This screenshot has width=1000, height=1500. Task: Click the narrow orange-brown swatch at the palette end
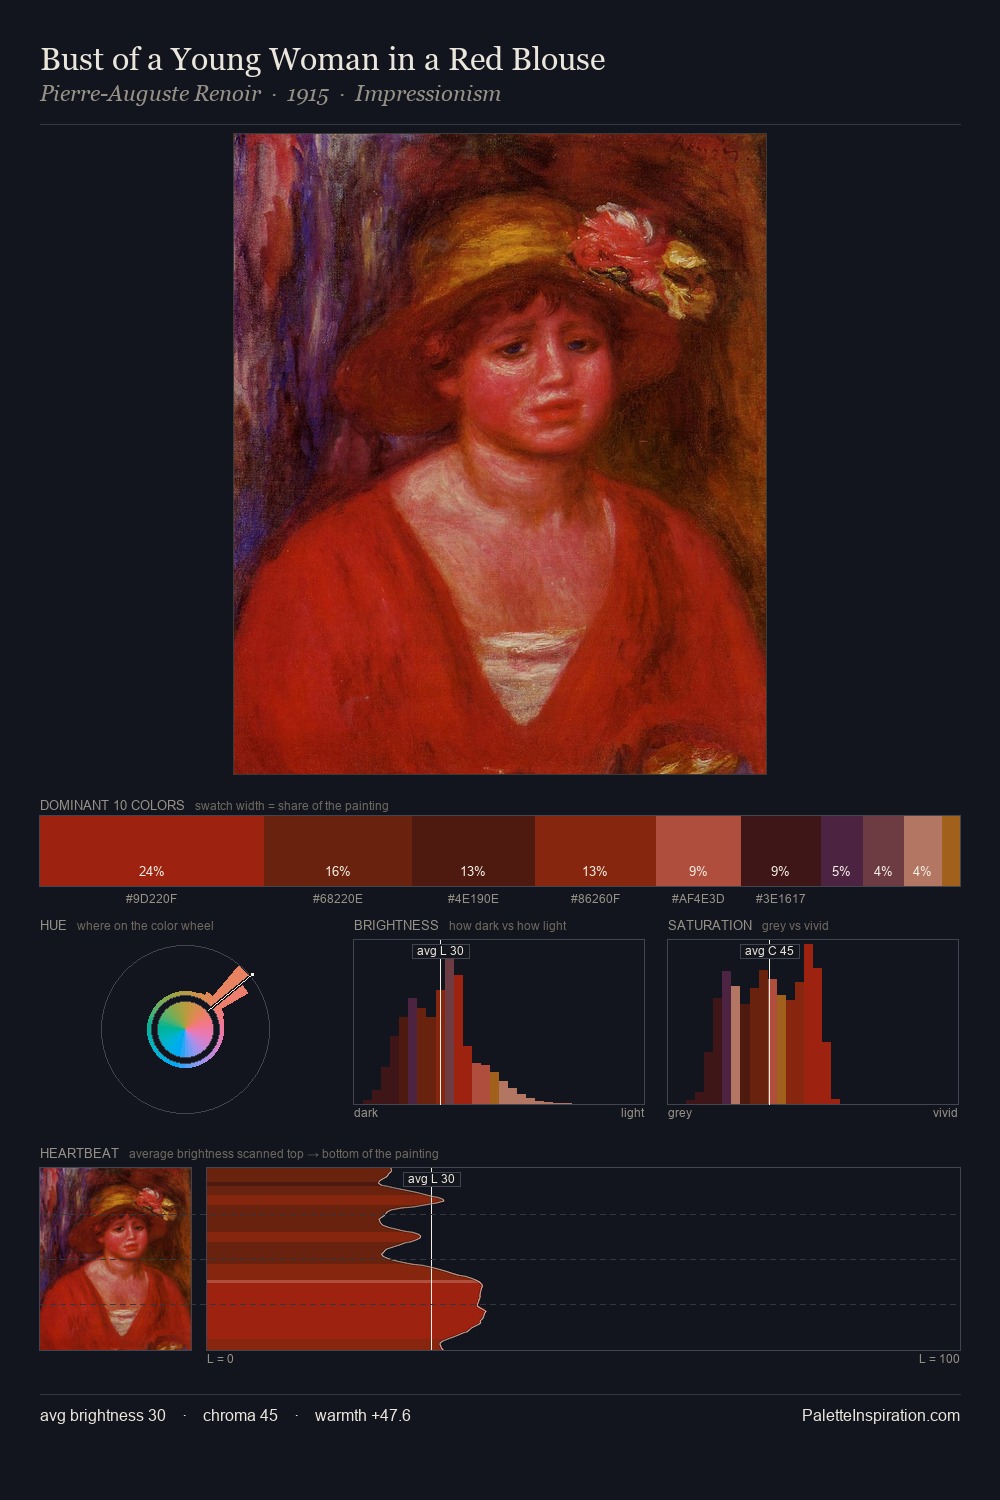coord(951,851)
